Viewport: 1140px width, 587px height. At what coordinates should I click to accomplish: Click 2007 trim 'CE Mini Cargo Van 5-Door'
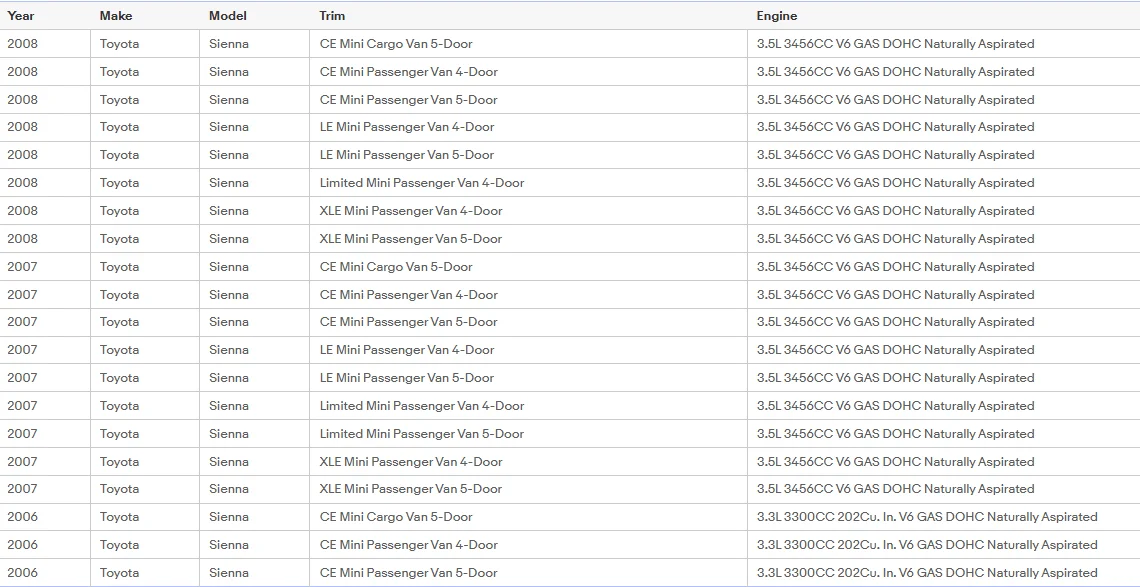tap(396, 267)
